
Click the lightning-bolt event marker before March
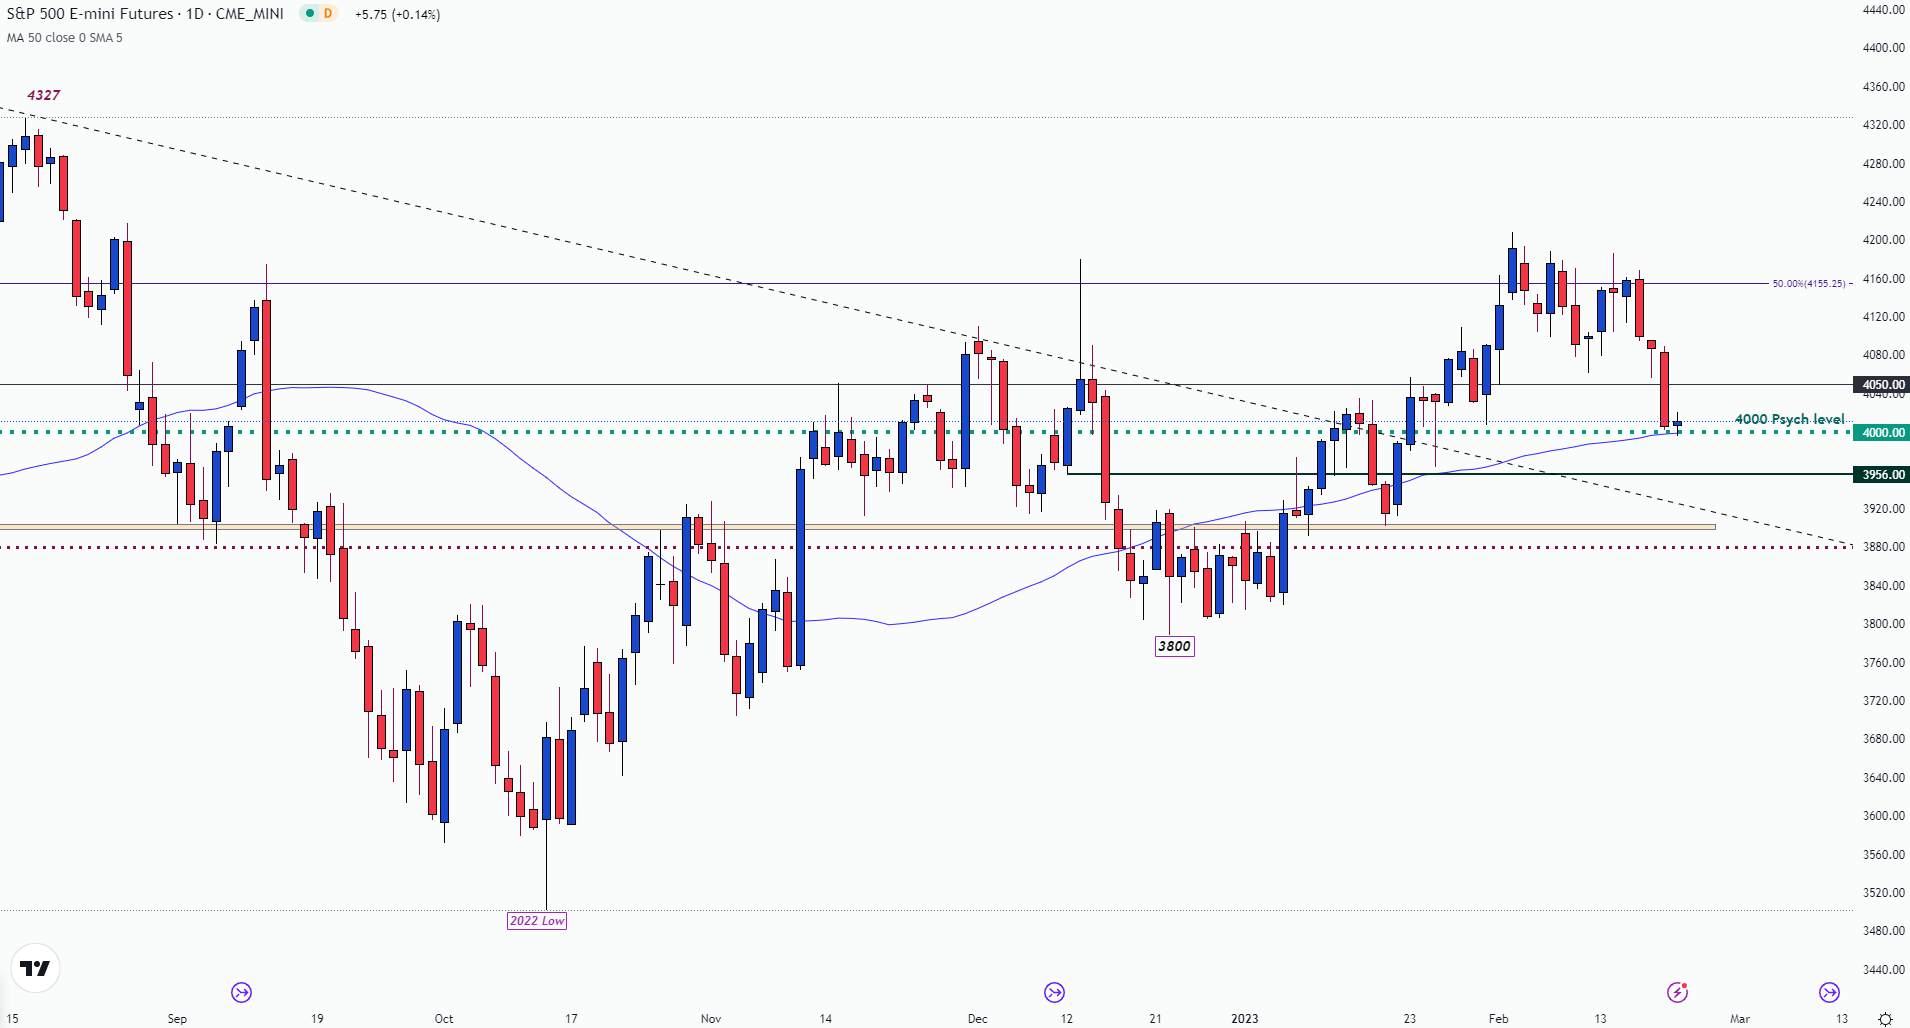[x=1677, y=992]
